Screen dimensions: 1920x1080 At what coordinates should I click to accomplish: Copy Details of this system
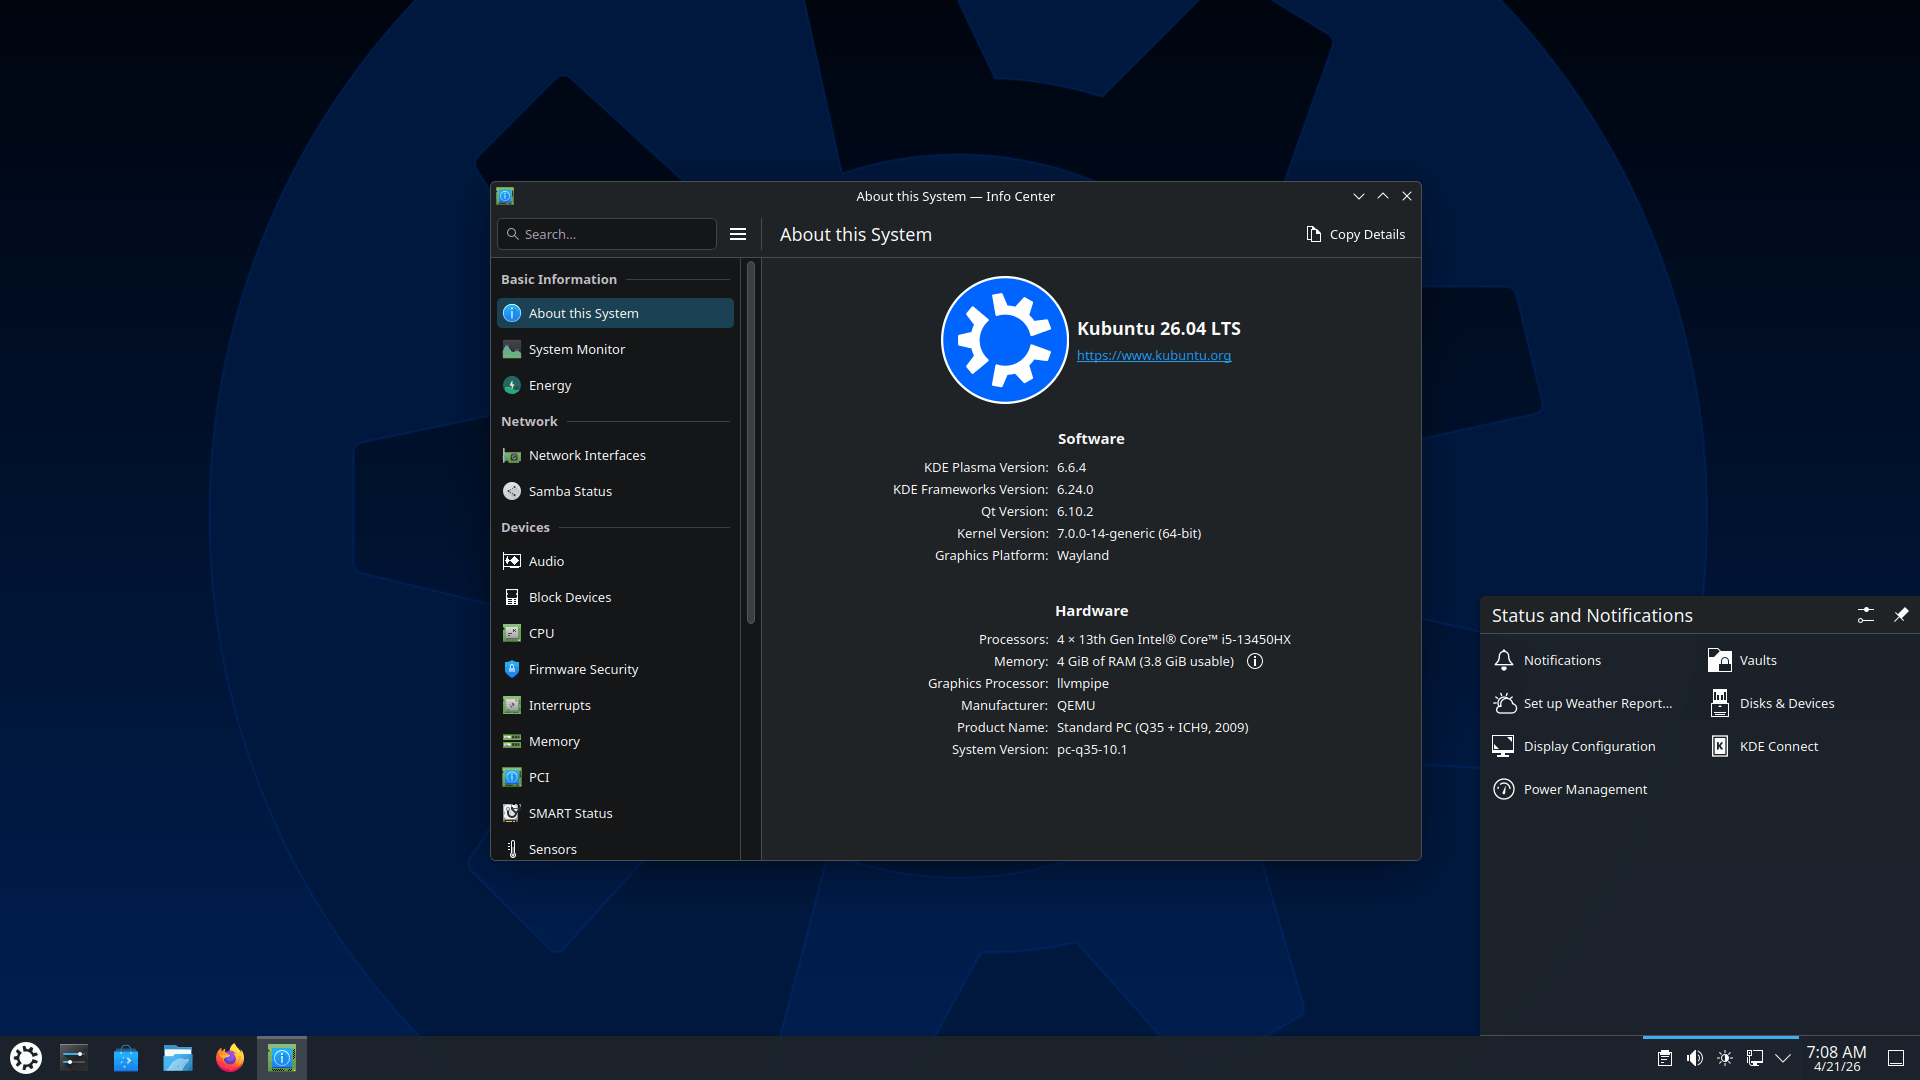pos(1355,233)
